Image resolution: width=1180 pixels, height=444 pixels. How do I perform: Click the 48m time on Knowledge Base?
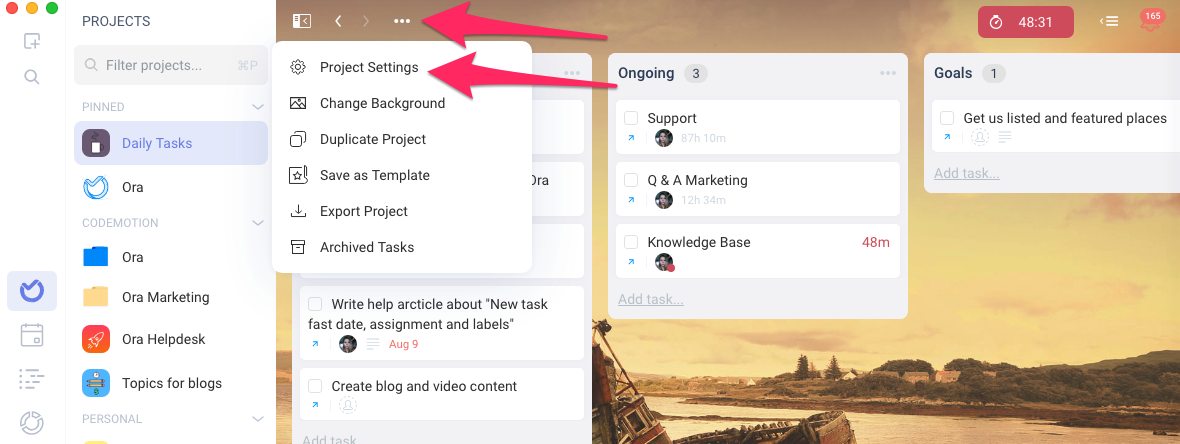876,242
